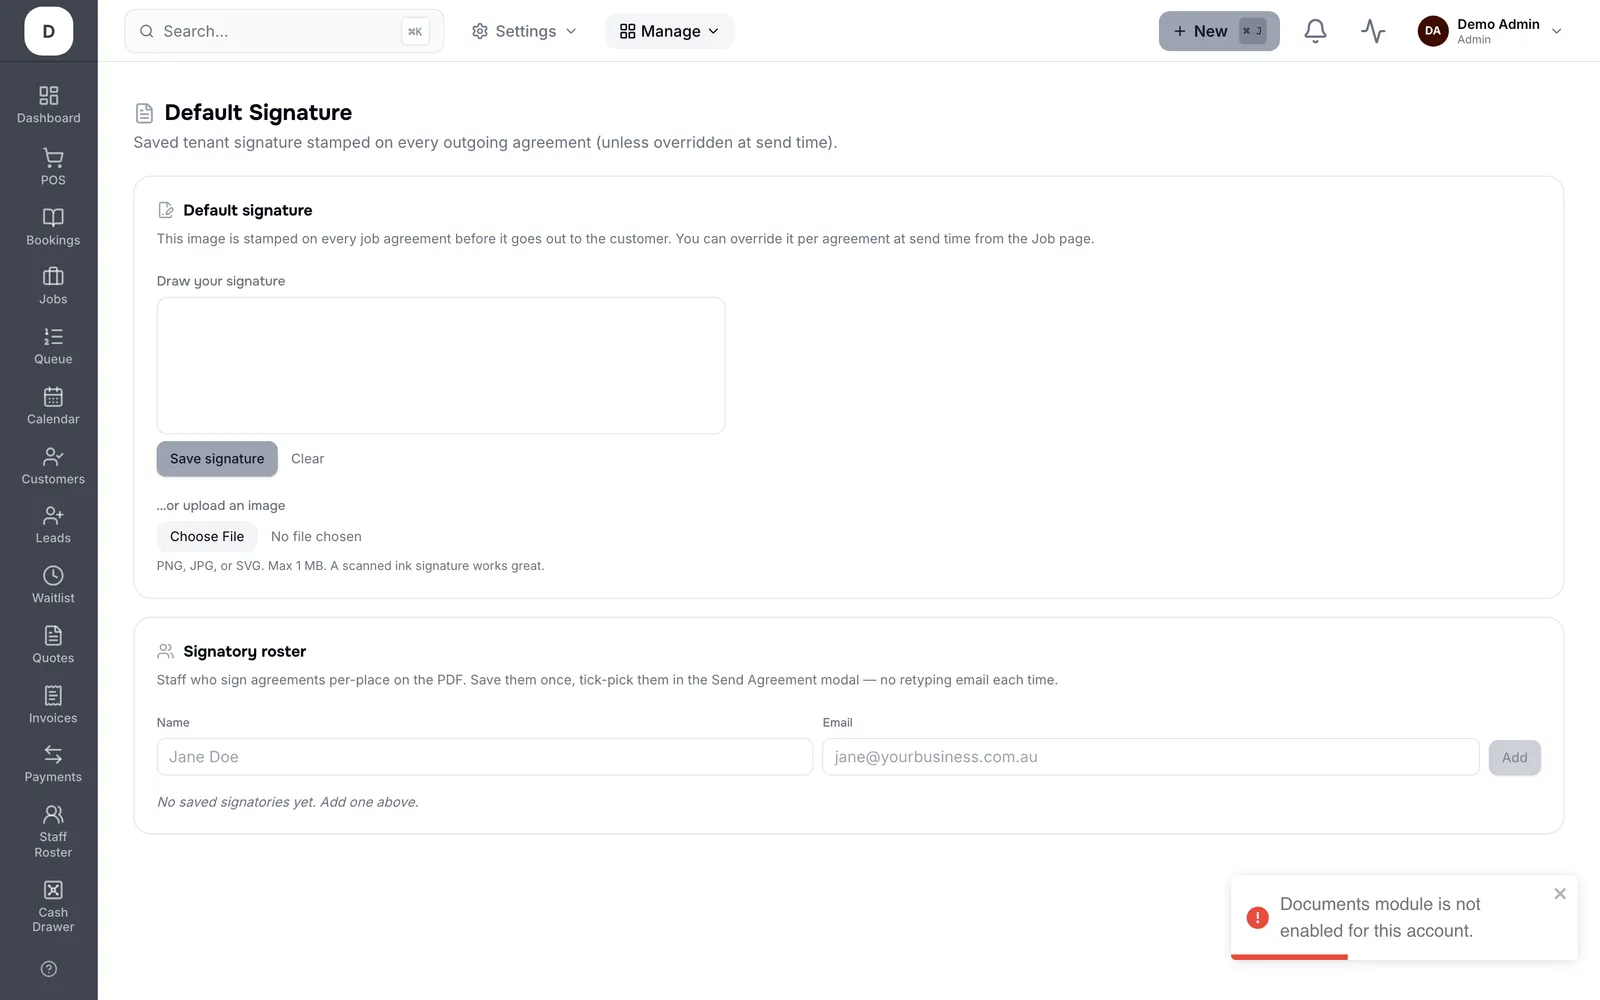Click the signatory Email input field
This screenshot has width=1600, height=1000.
pos(1150,757)
